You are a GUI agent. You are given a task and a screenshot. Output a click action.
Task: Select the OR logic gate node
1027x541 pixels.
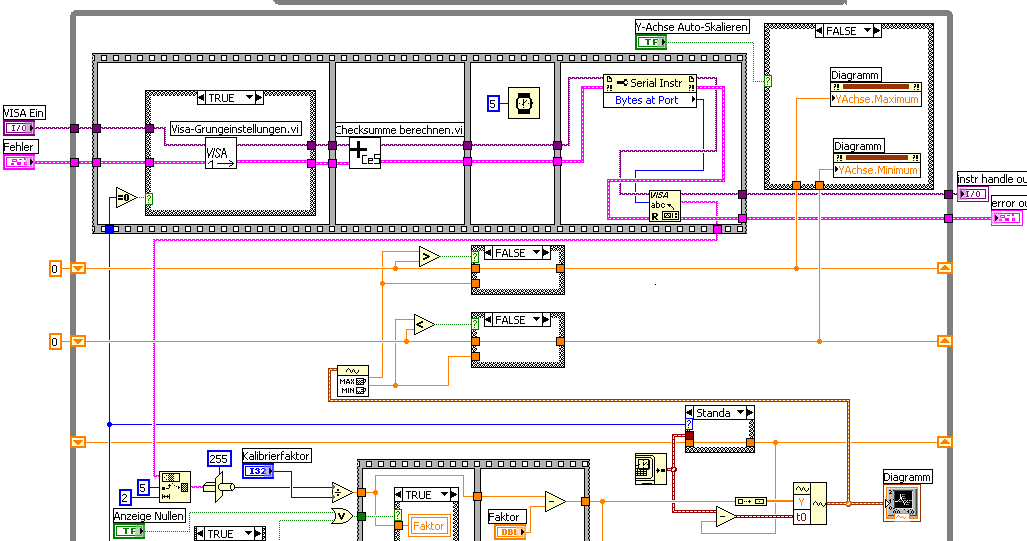[342, 516]
